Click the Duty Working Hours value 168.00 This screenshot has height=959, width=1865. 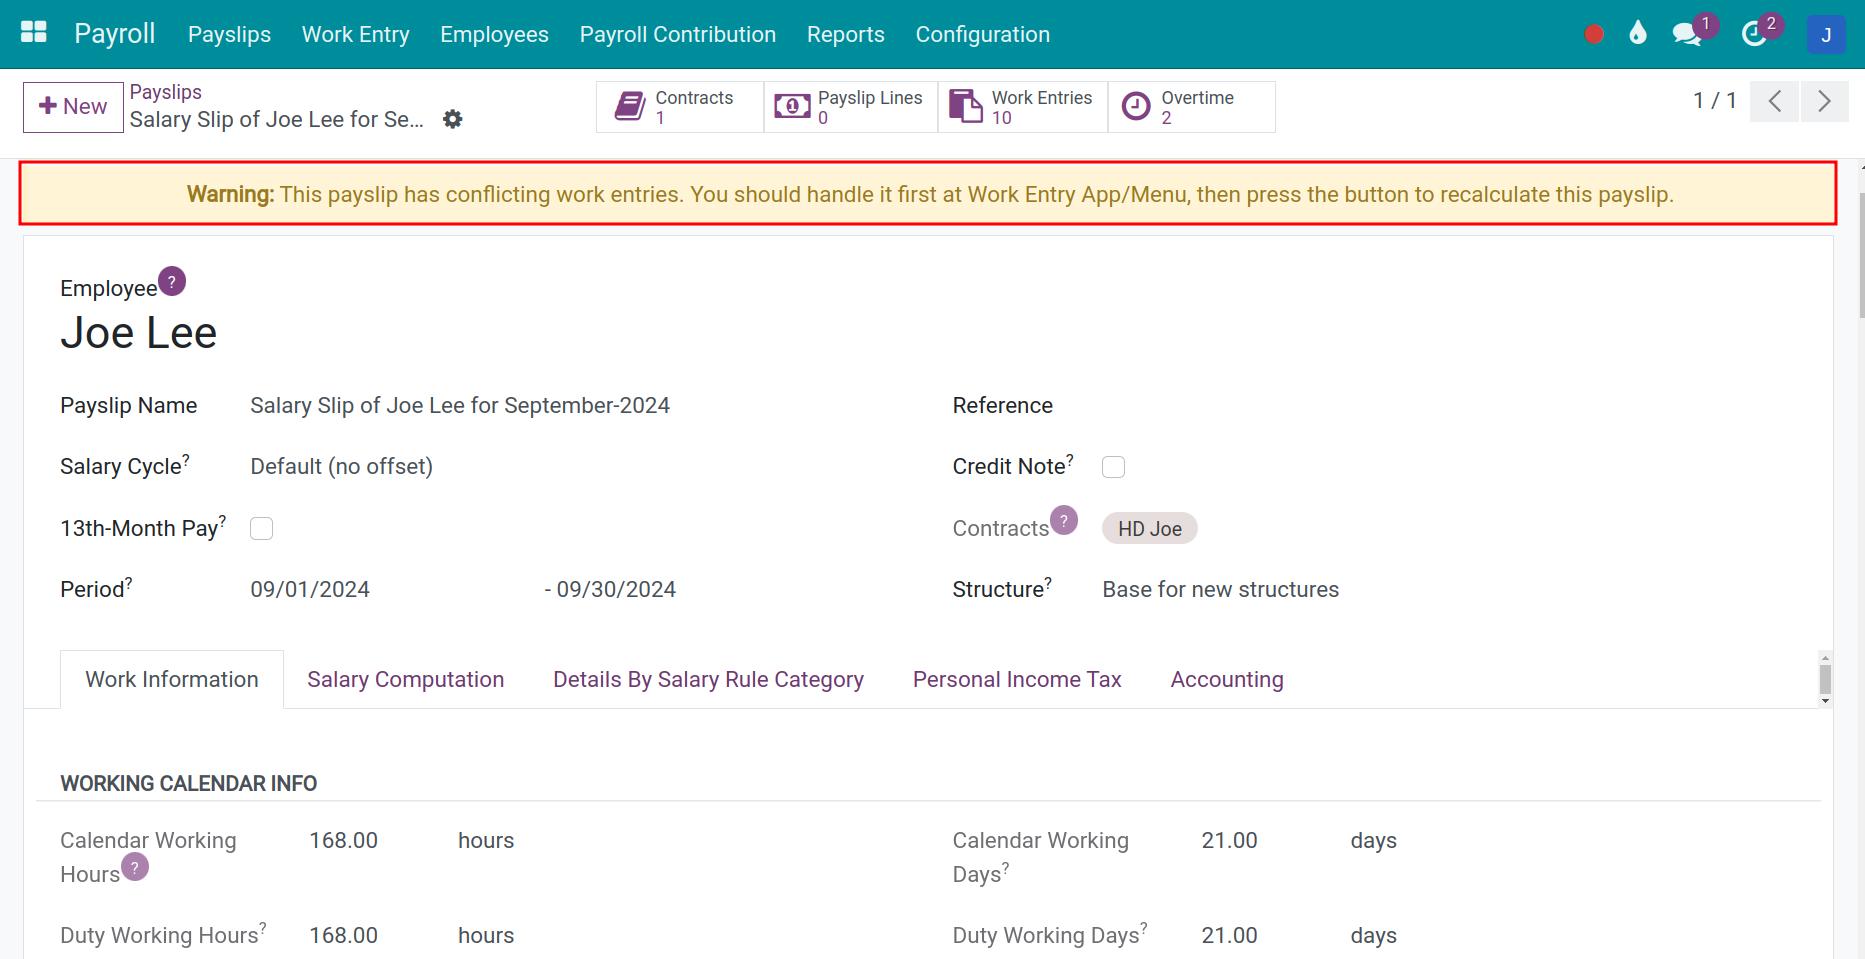point(343,936)
